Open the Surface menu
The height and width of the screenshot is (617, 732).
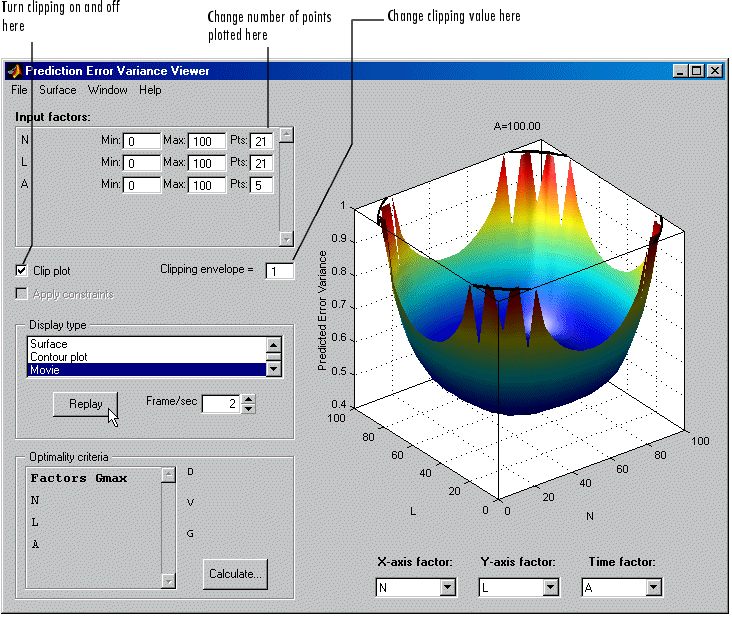pyautogui.click(x=57, y=90)
